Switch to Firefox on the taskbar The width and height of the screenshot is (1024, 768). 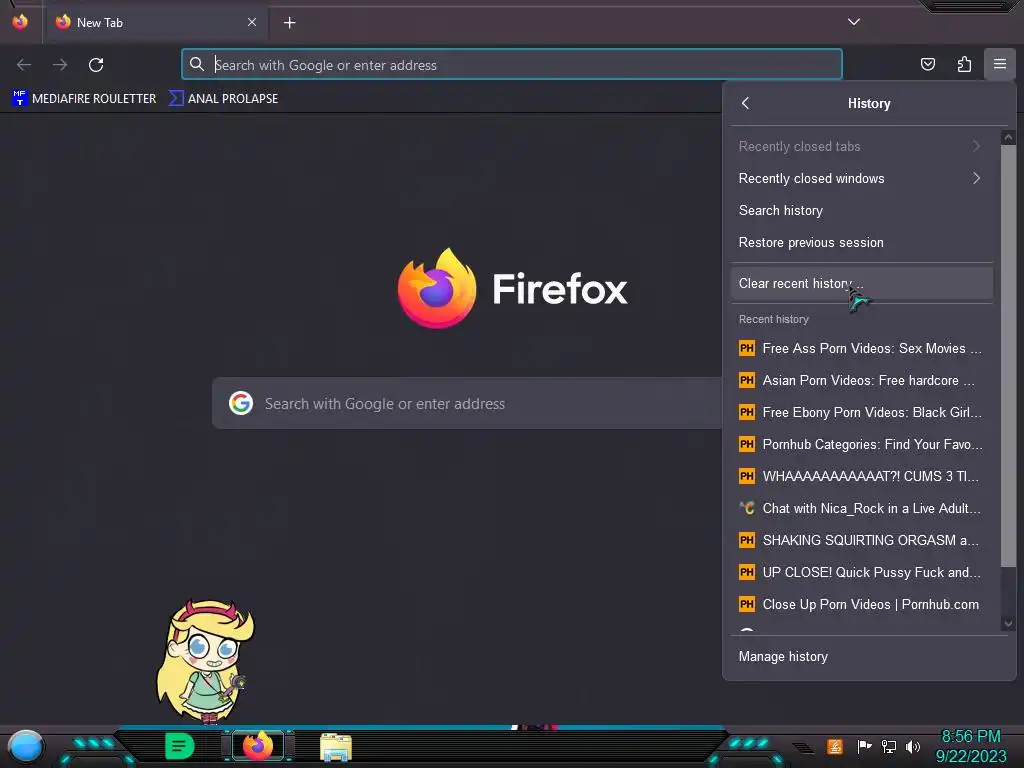258,746
